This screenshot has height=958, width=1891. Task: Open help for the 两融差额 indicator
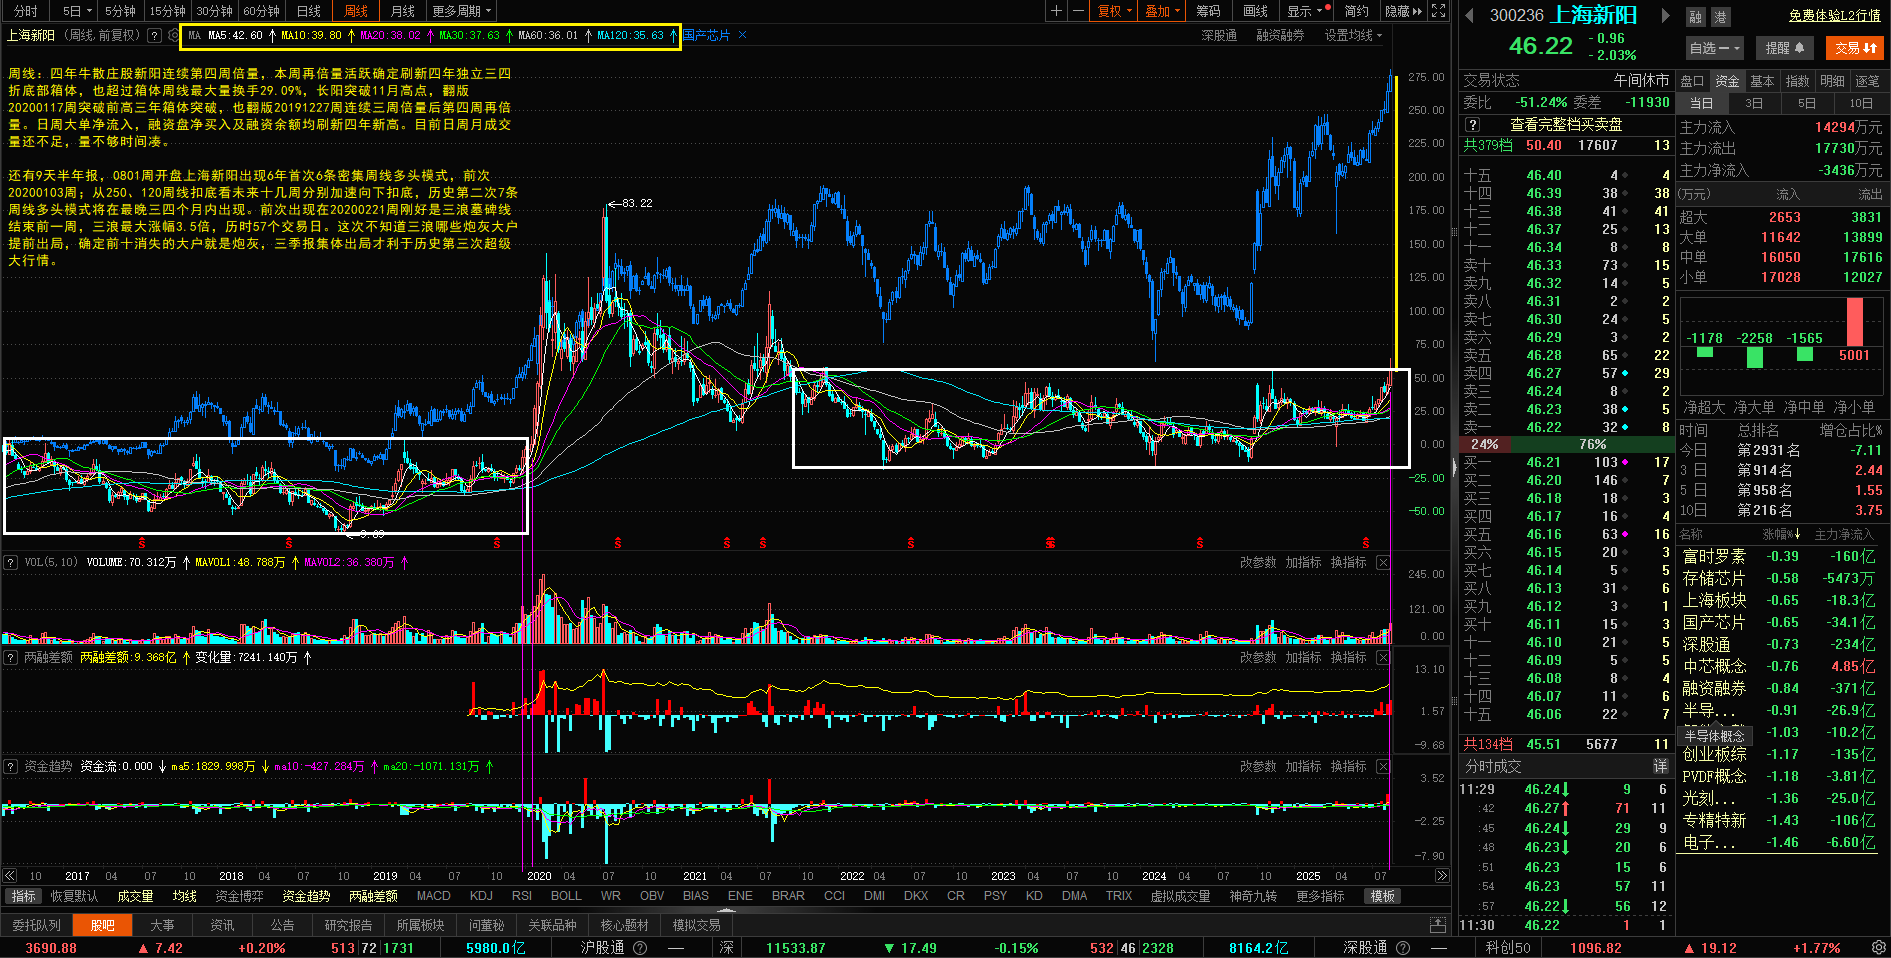pyautogui.click(x=11, y=657)
